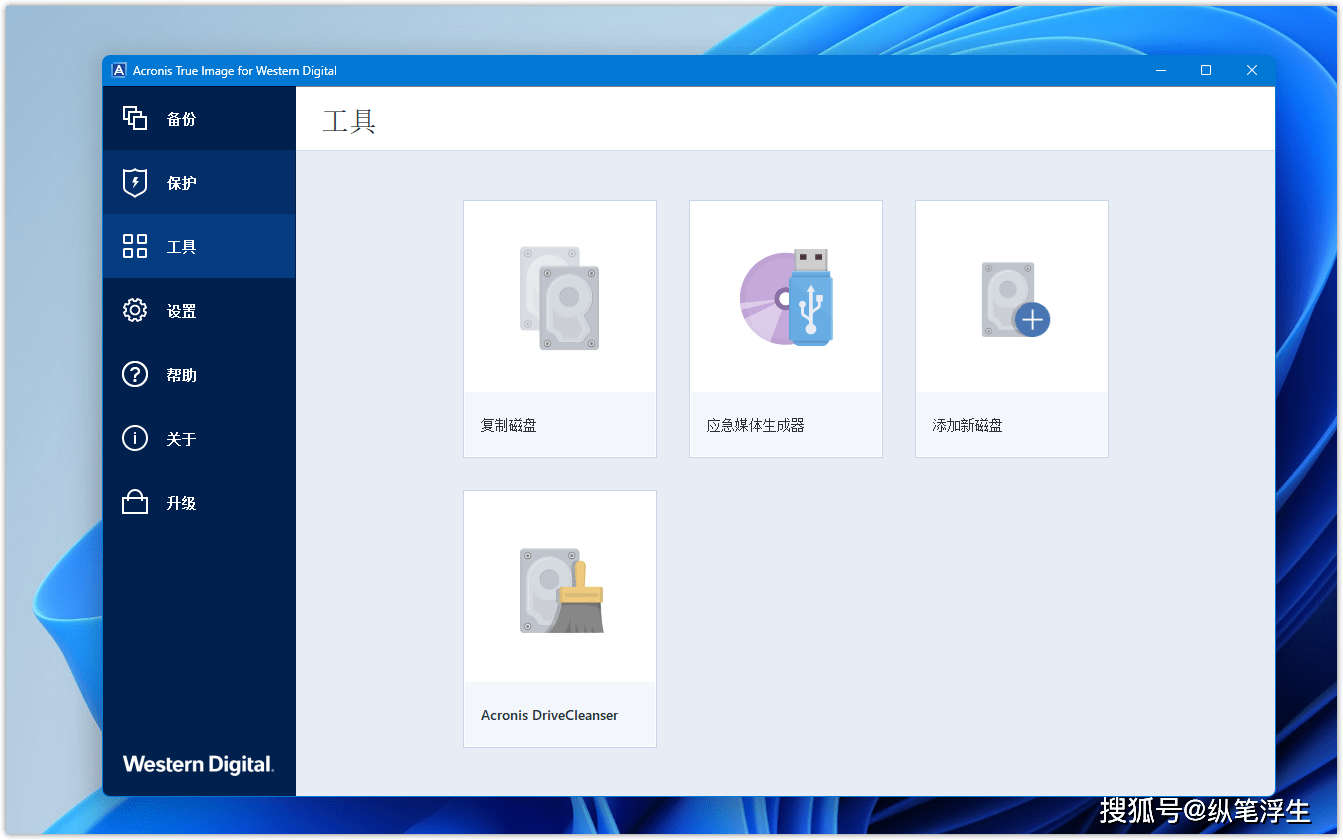Click the Western Digital logo
The image size is (1343, 840).
[198, 765]
